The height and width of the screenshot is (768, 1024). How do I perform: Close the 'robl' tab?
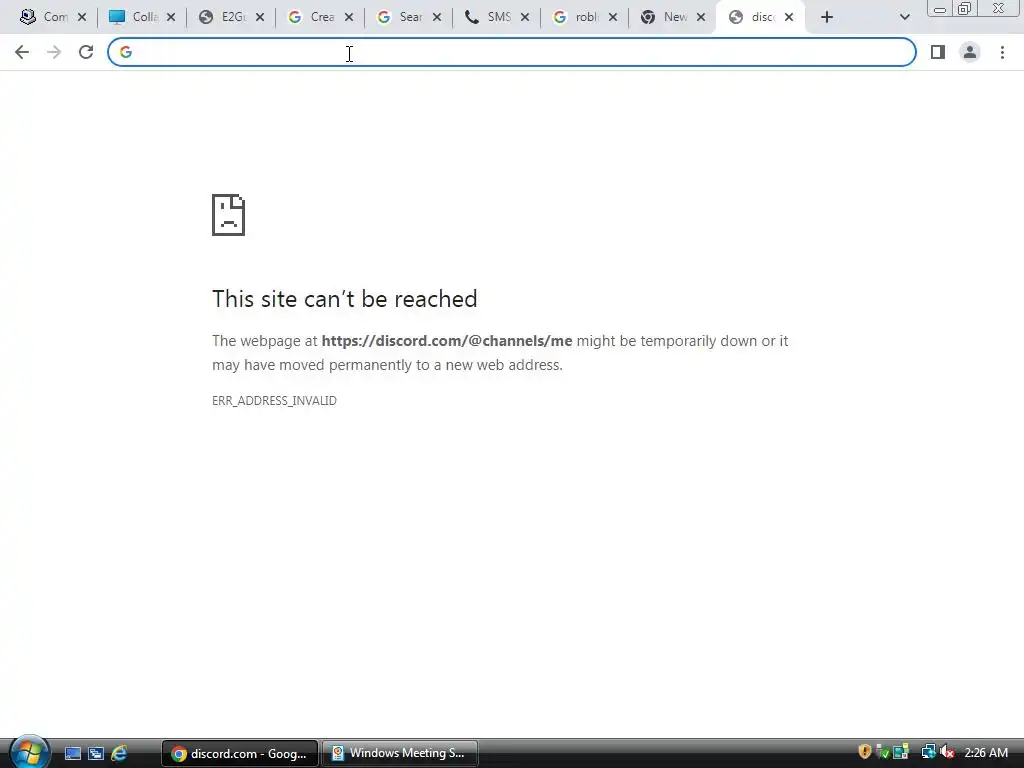point(613,17)
